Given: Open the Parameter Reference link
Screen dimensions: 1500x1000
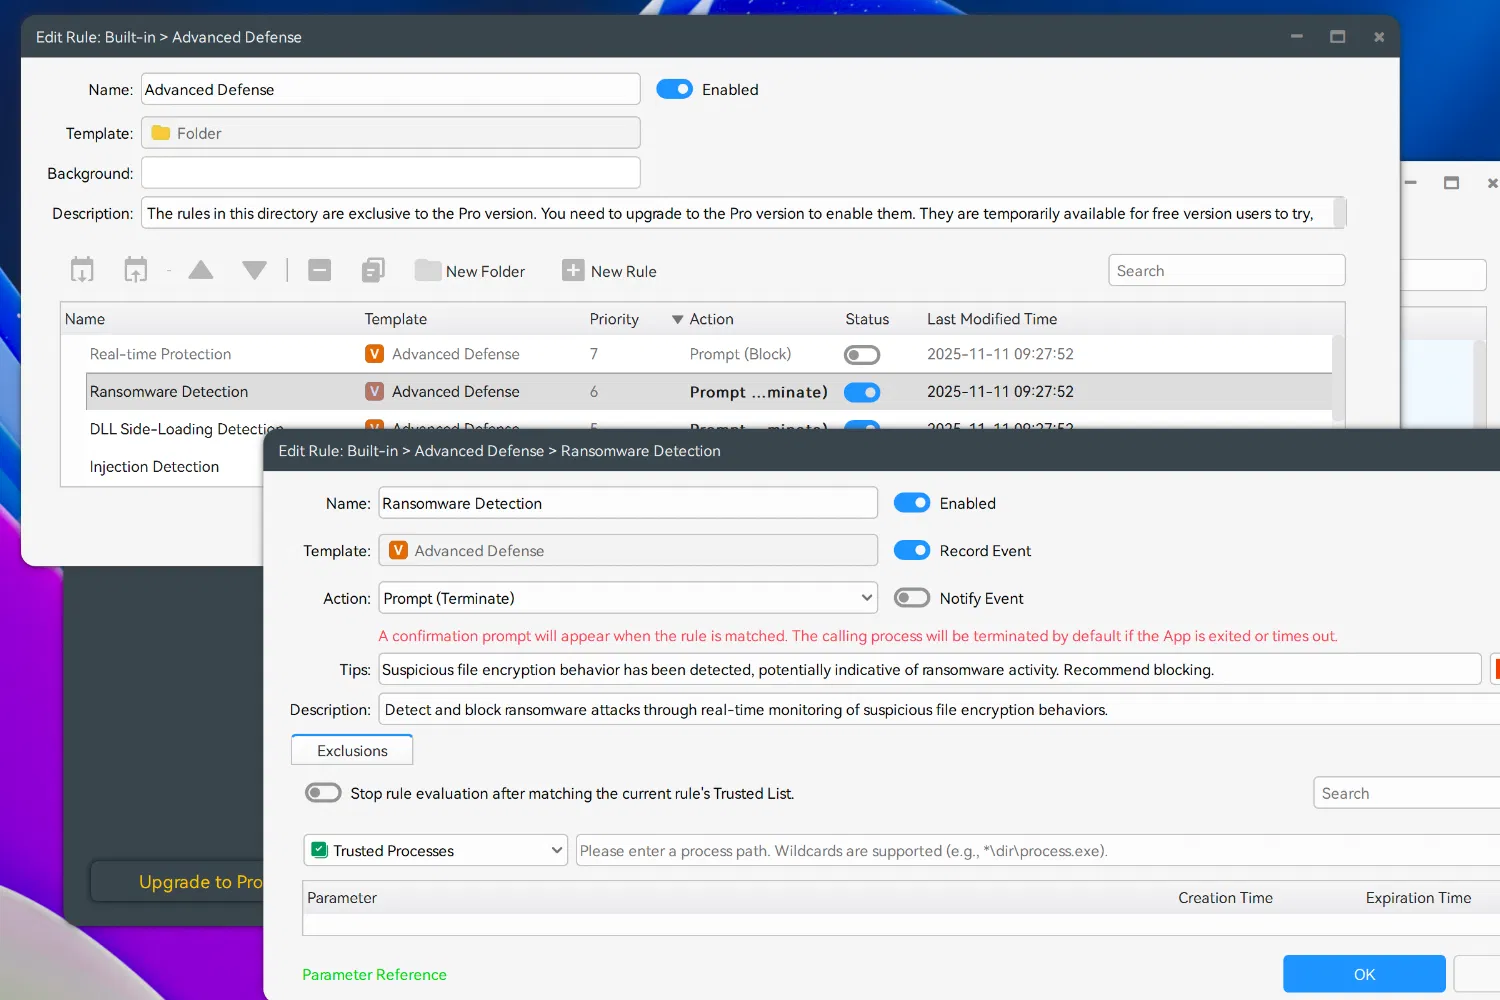Looking at the screenshot, I should tap(374, 975).
